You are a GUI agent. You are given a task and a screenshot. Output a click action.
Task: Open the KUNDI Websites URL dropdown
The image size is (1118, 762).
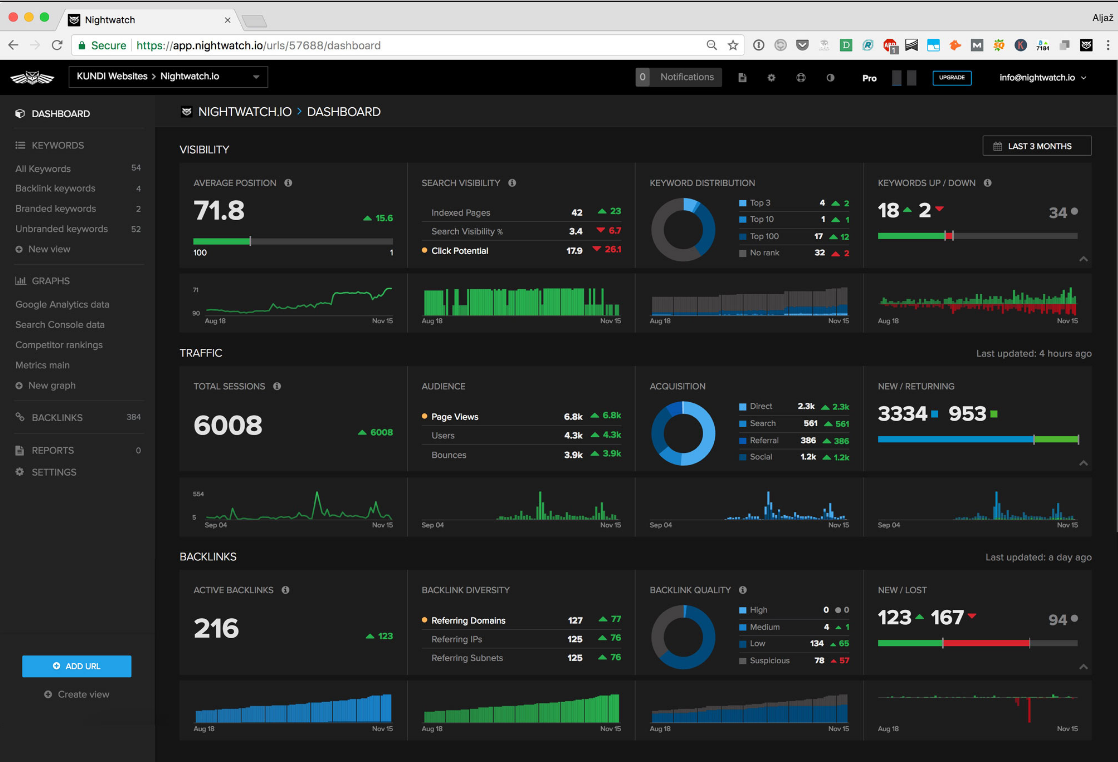click(x=168, y=77)
